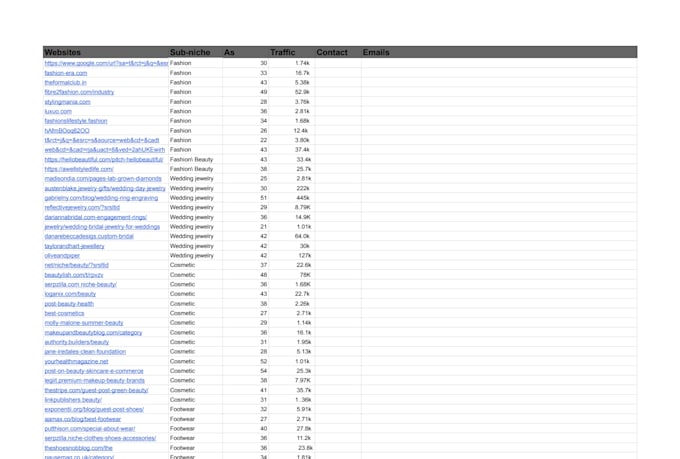Follow serpzilla.com niche-beauty link
The image size is (680, 459).
pos(81,285)
